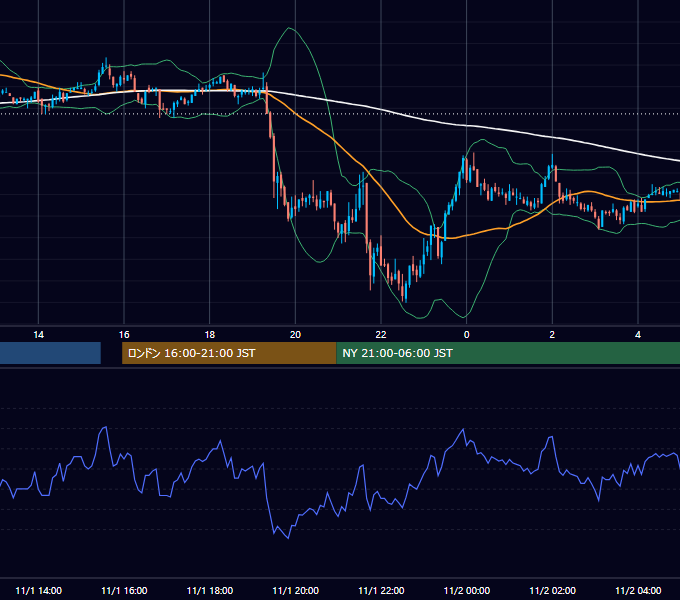Click the NY 21:00-06:00 JST session bar

[x=508, y=353]
